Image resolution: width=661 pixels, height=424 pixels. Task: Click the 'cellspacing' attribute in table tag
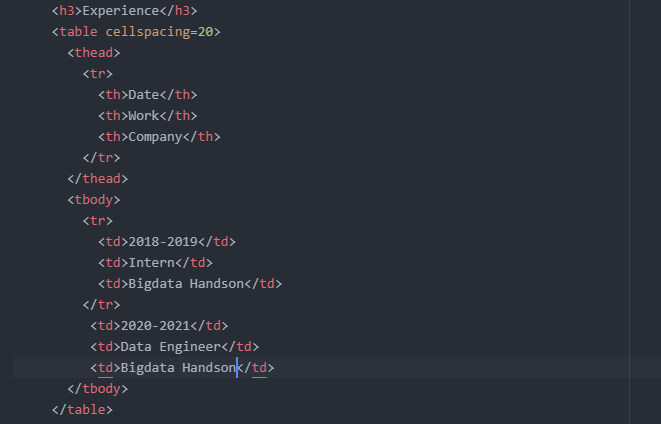[x=148, y=32]
